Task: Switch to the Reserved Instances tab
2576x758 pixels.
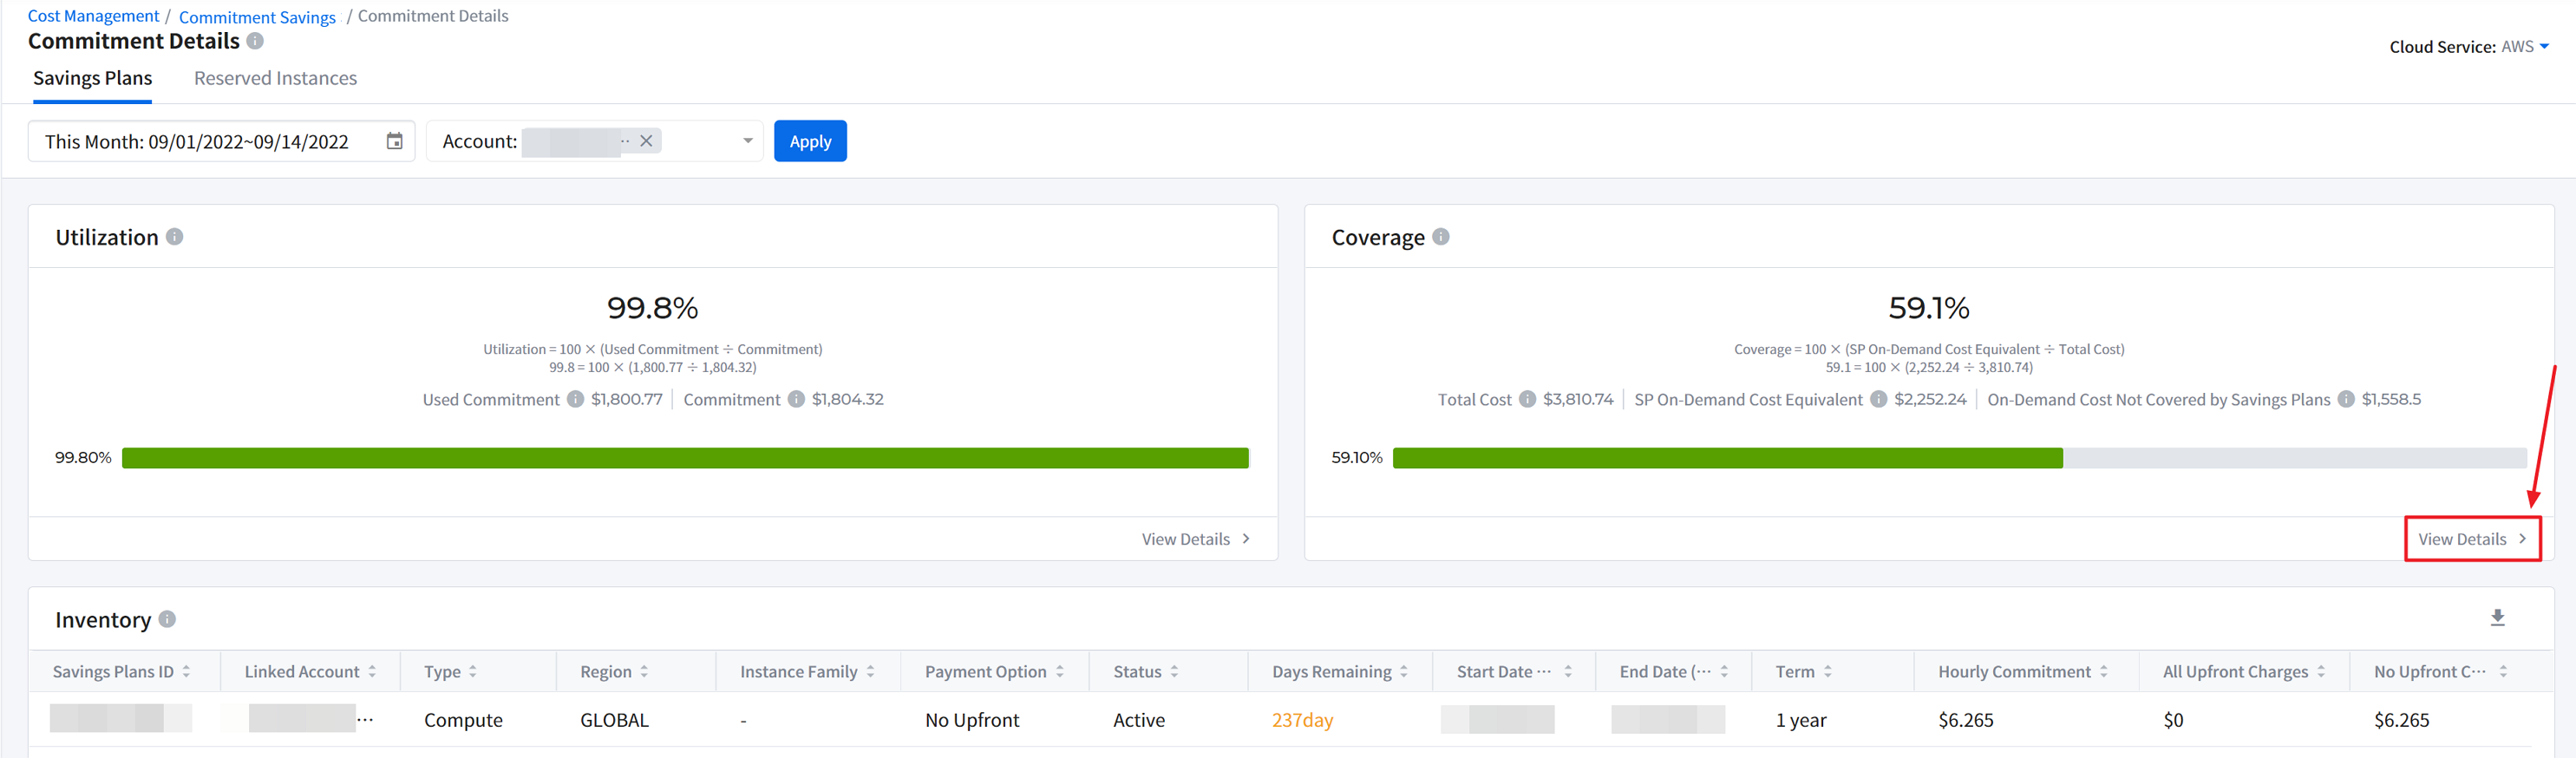Action: click(275, 78)
